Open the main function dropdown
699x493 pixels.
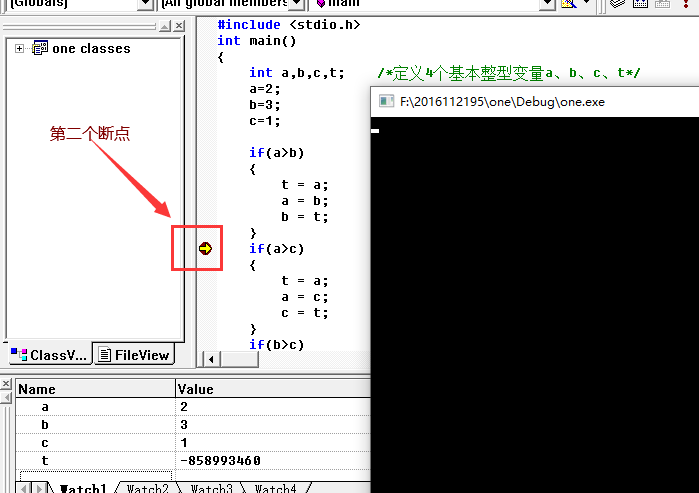click(547, 4)
